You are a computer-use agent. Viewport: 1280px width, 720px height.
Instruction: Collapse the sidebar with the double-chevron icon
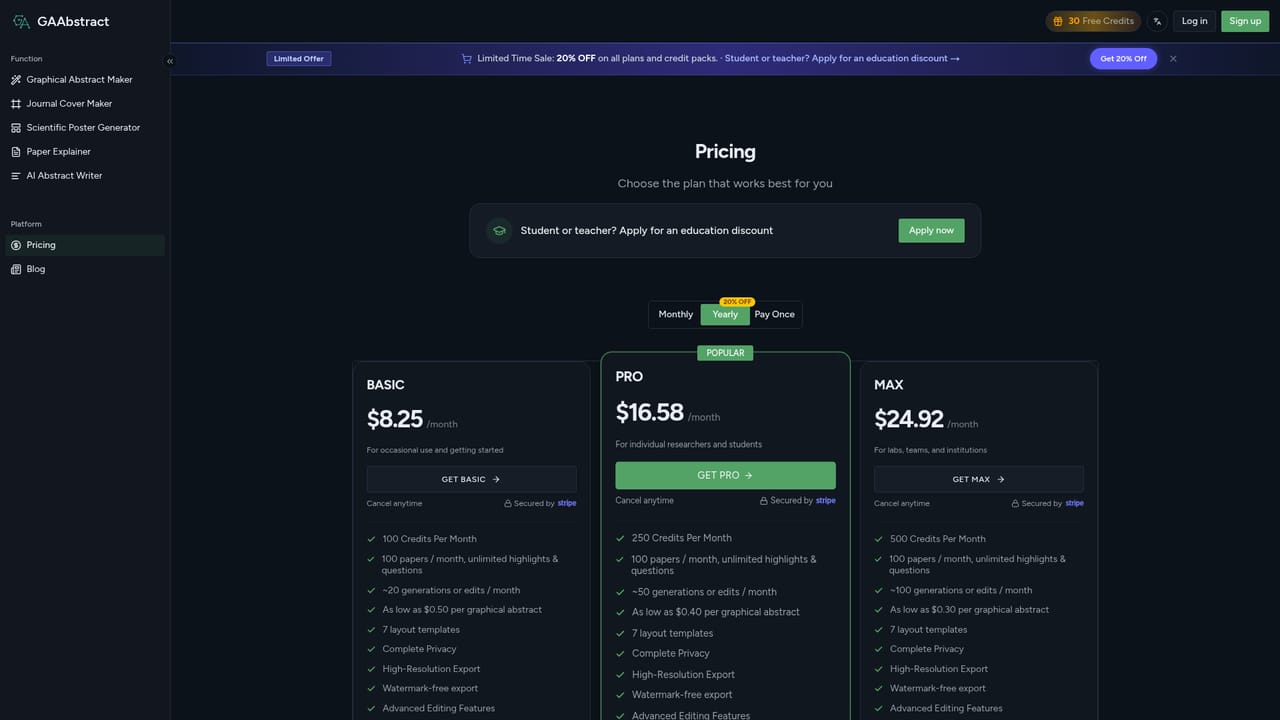click(x=170, y=61)
